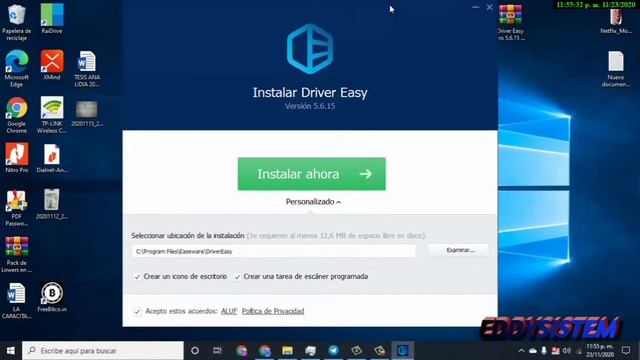
Task: Close the Driver Easy installer window
Action: pyautogui.click(x=489, y=7)
